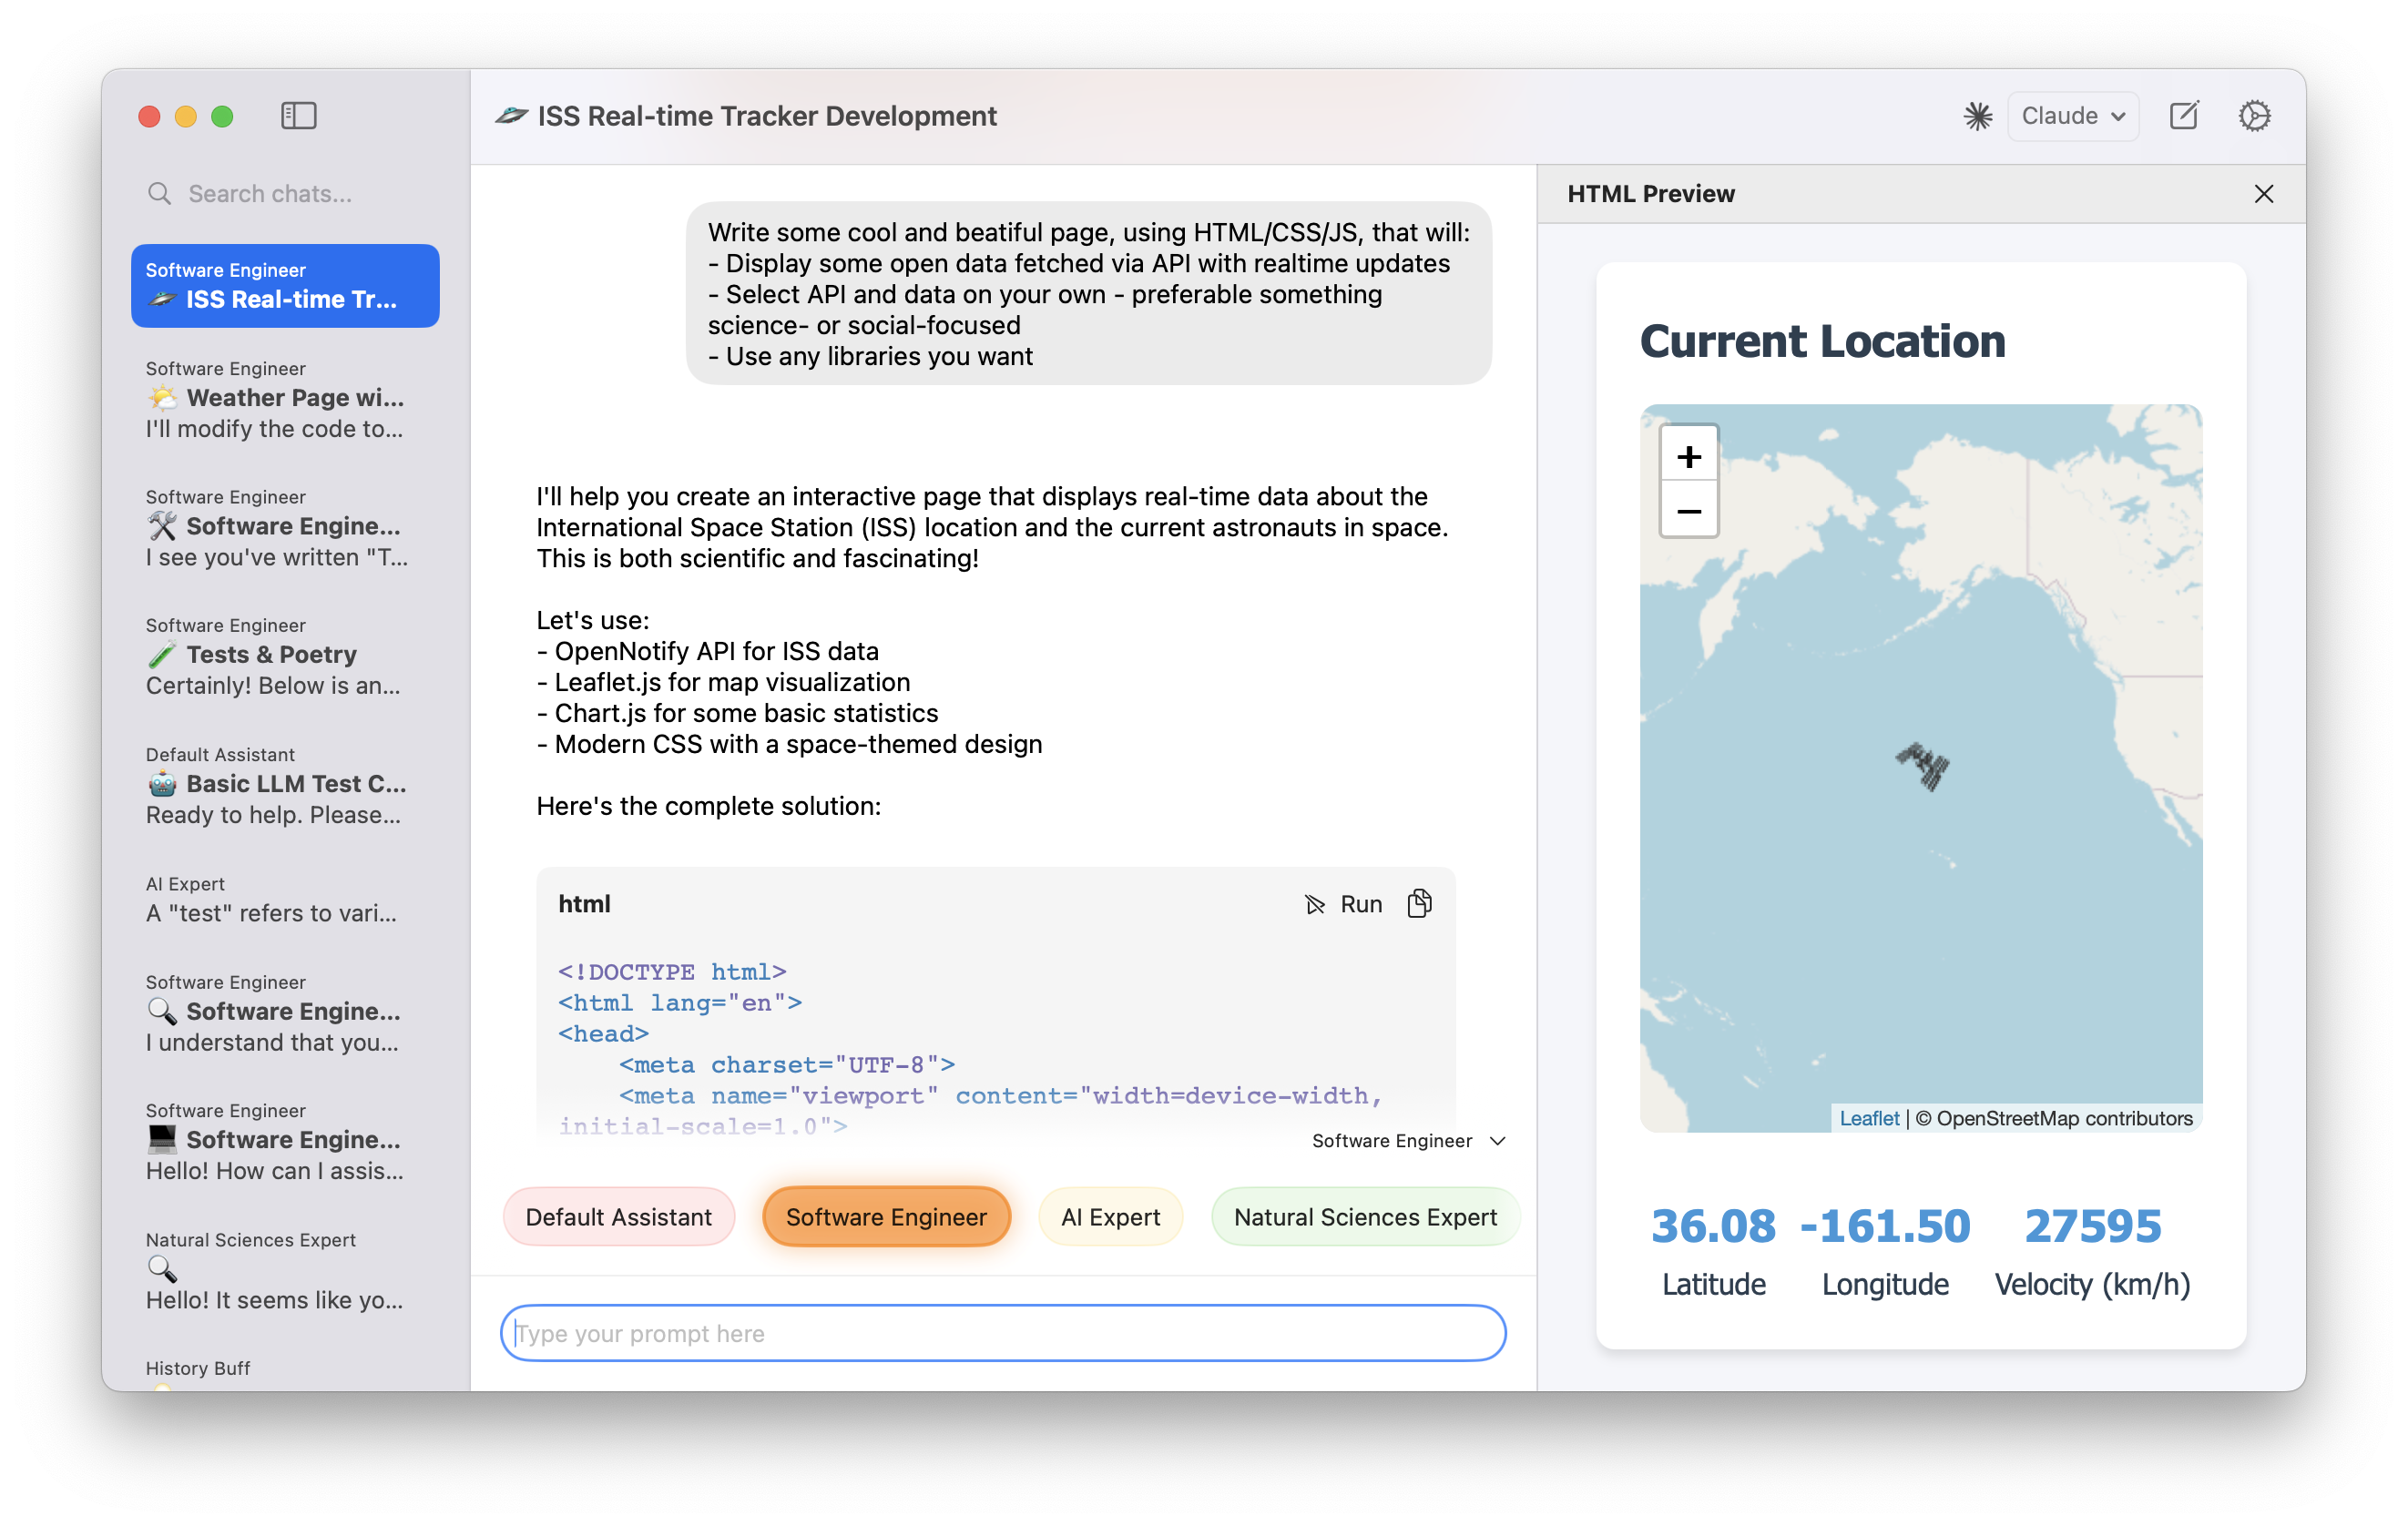
Task: Click the user message about HTML/CSS/JS page
Action: click(x=1088, y=294)
